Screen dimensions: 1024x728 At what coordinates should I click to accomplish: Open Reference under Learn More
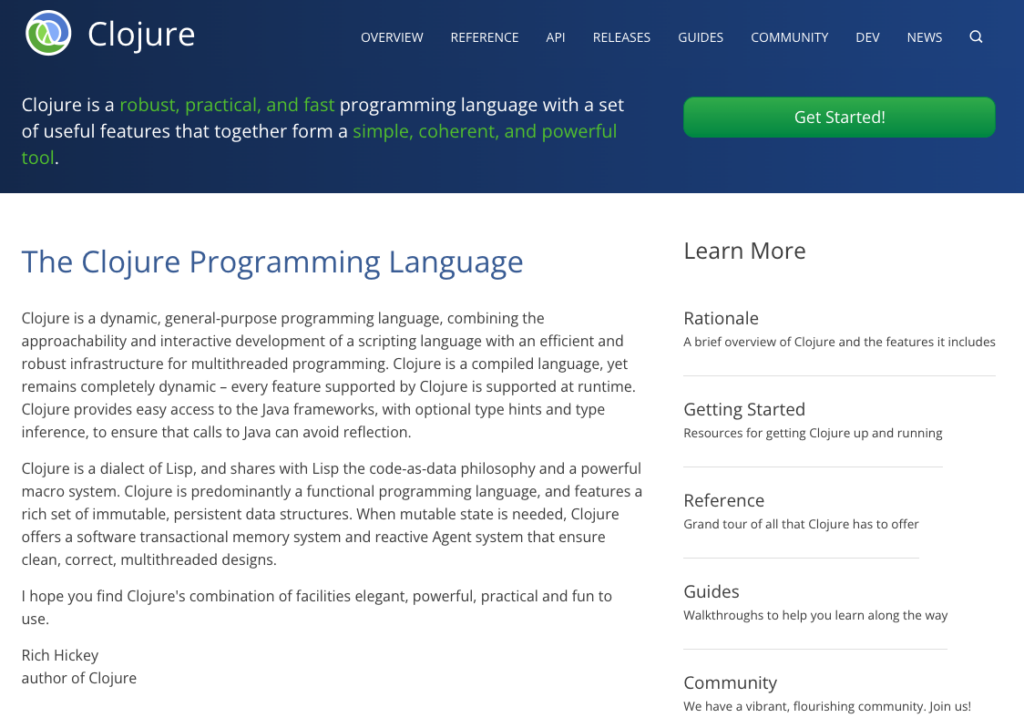click(723, 500)
